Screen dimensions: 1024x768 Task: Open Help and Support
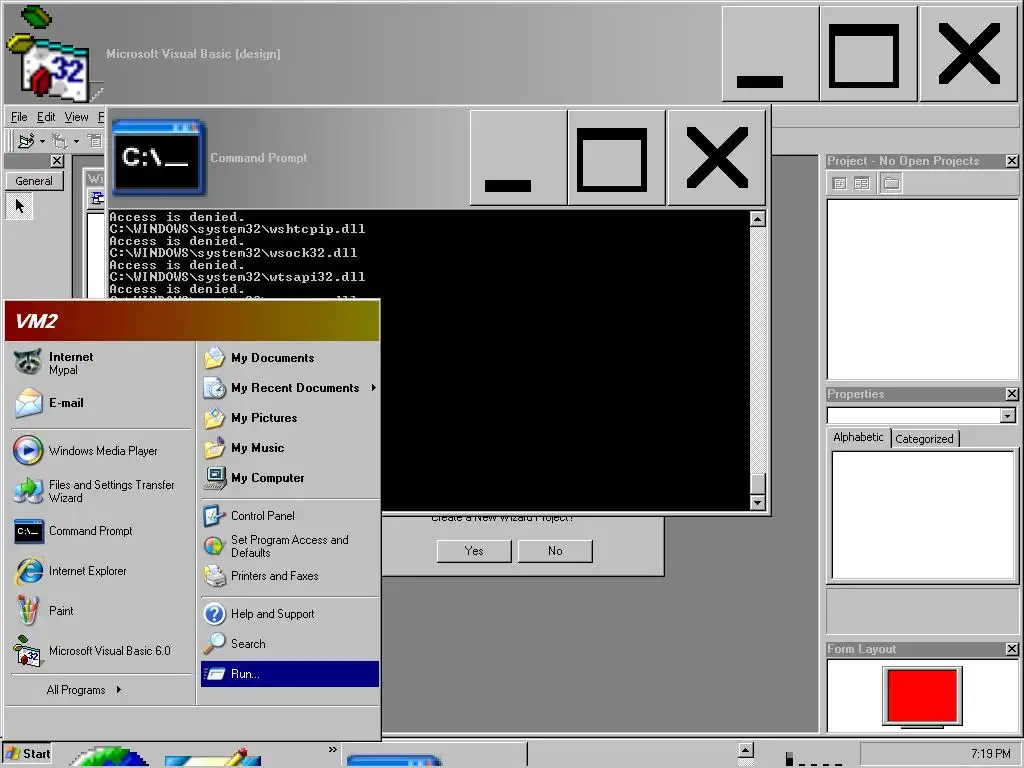(x=290, y=614)
